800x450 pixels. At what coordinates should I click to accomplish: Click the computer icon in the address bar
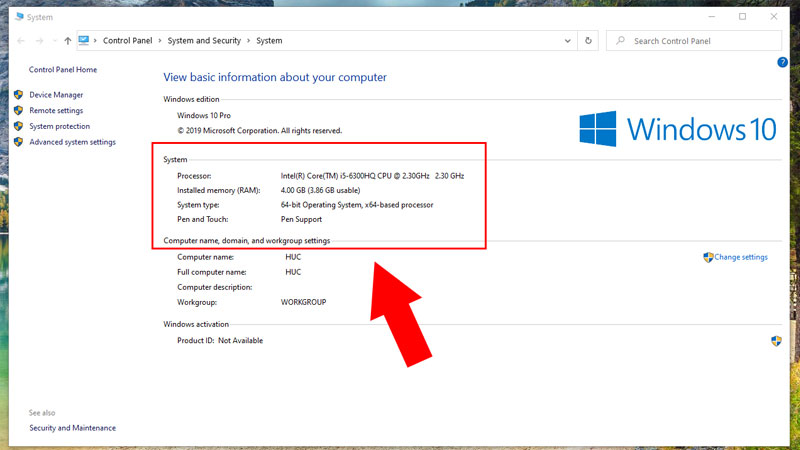84,41
